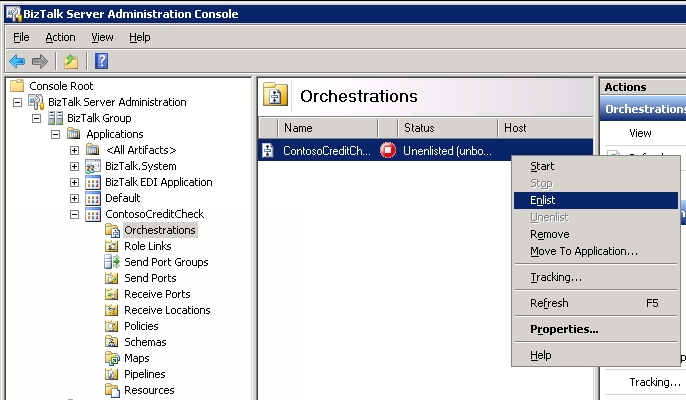Collapse the ContosoCreditCheck application node
Screen dimensions: 686x400
(x=75, y=214)
